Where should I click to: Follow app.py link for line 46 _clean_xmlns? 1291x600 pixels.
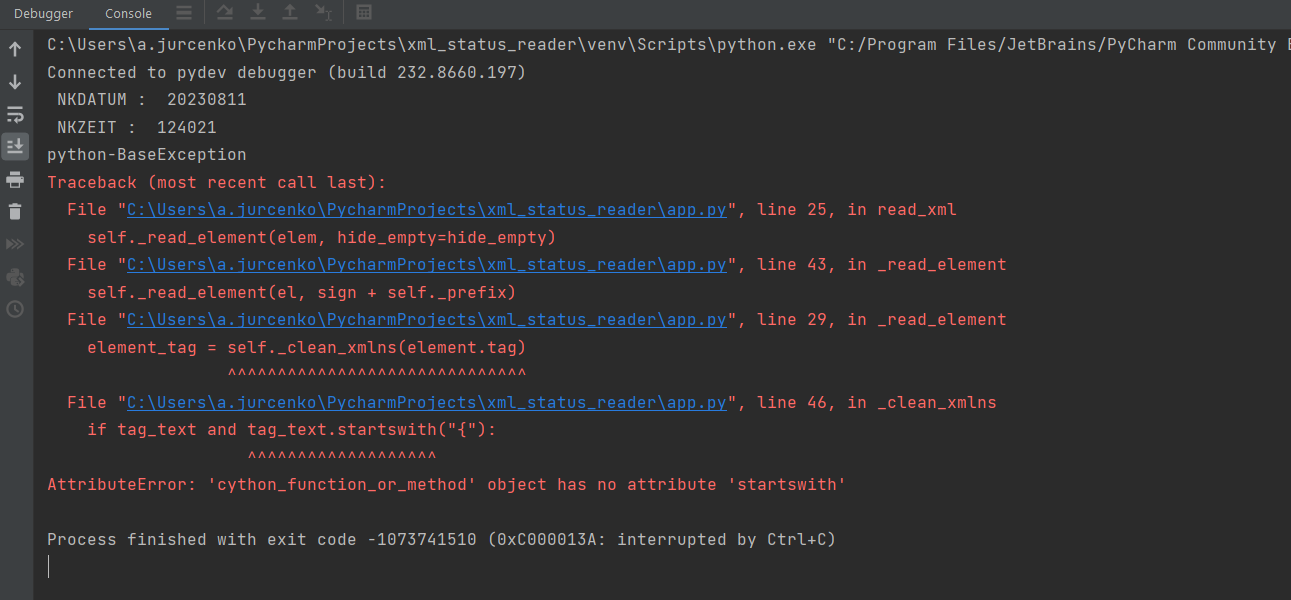click(427, 402)
